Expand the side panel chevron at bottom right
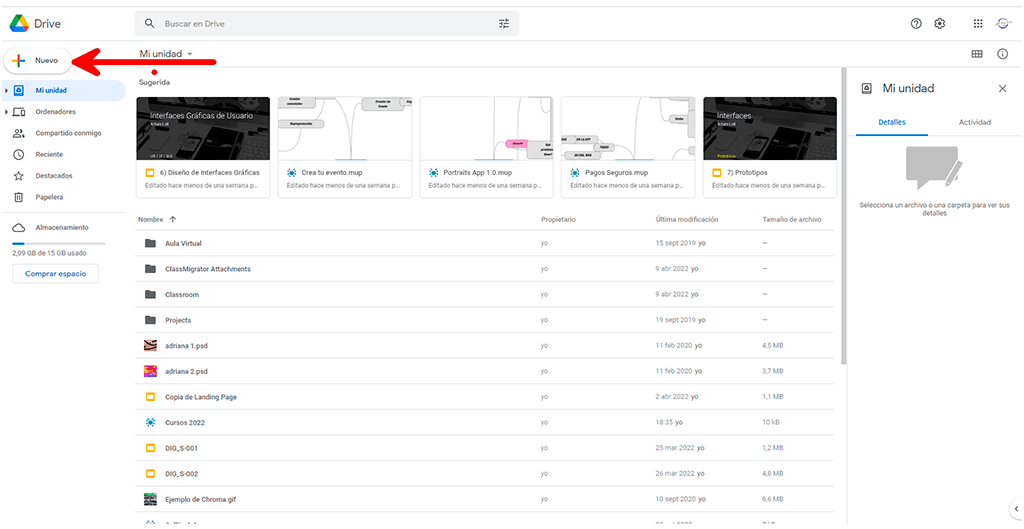Image resolution: width=1024 pixels, height=529 pixels. 1016,507
